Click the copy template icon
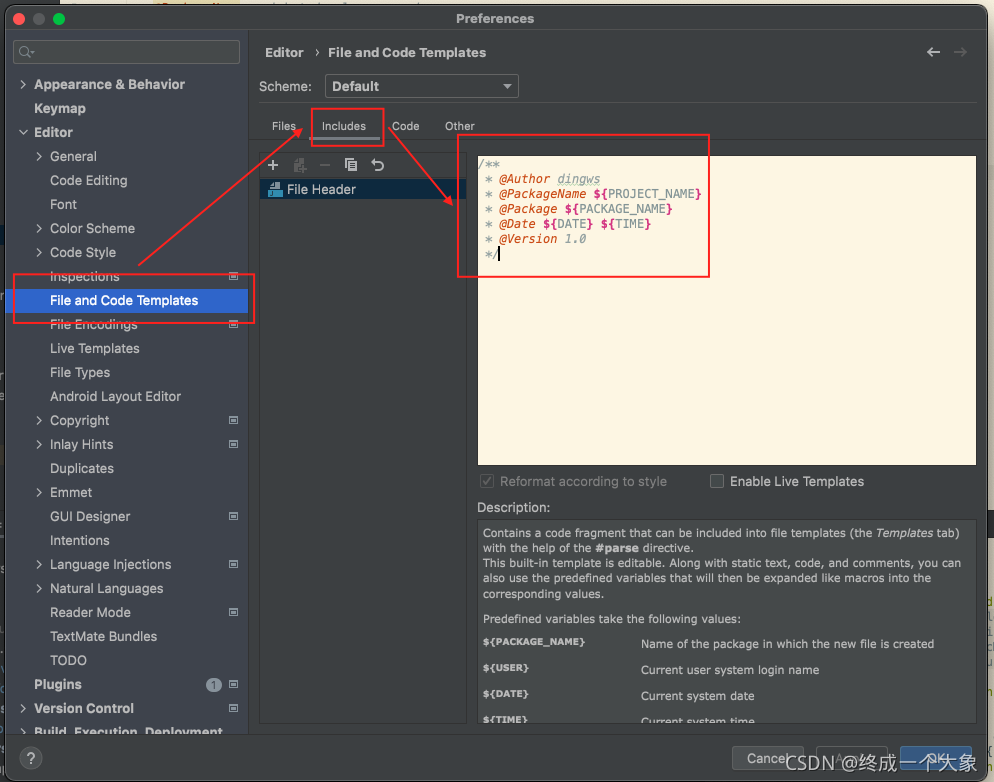The image size is (994, 782). tap(351, 165)
